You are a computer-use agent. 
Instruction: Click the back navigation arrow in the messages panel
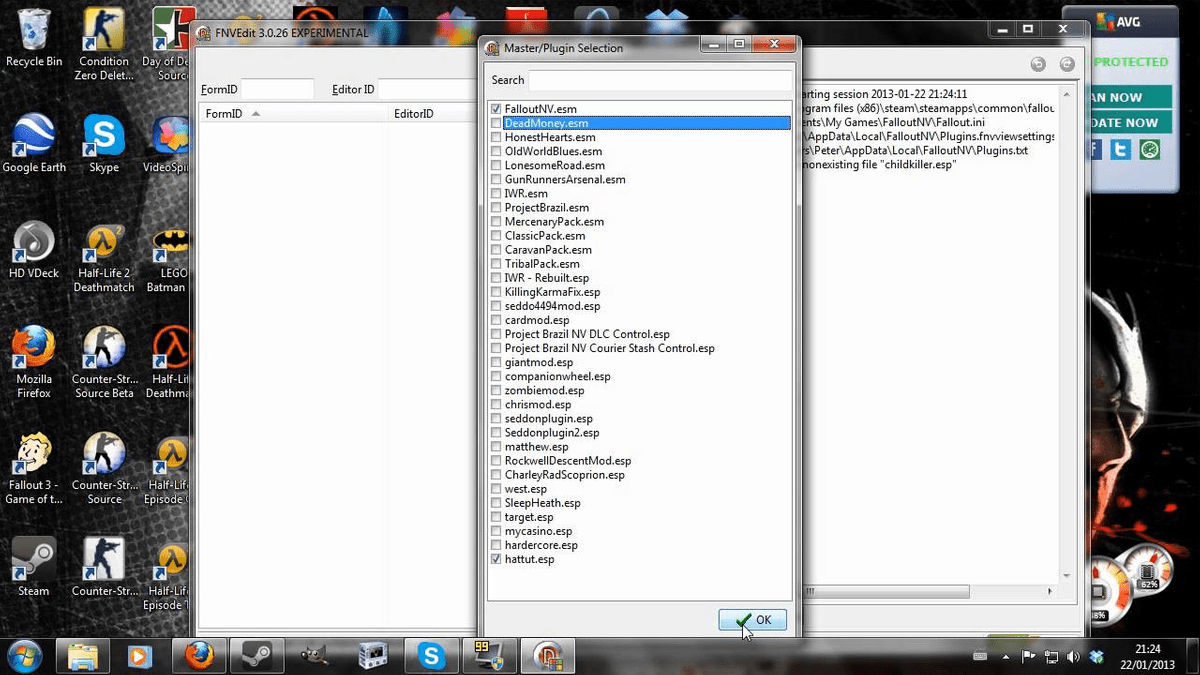tap(1037, 62)
